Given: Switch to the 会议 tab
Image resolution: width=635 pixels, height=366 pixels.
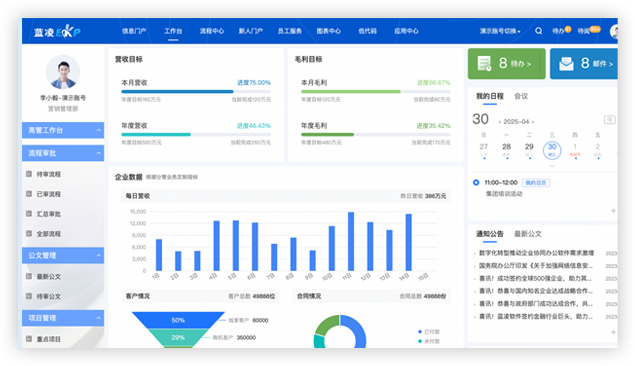Looking at the screenshot, I should coord(521,96).
